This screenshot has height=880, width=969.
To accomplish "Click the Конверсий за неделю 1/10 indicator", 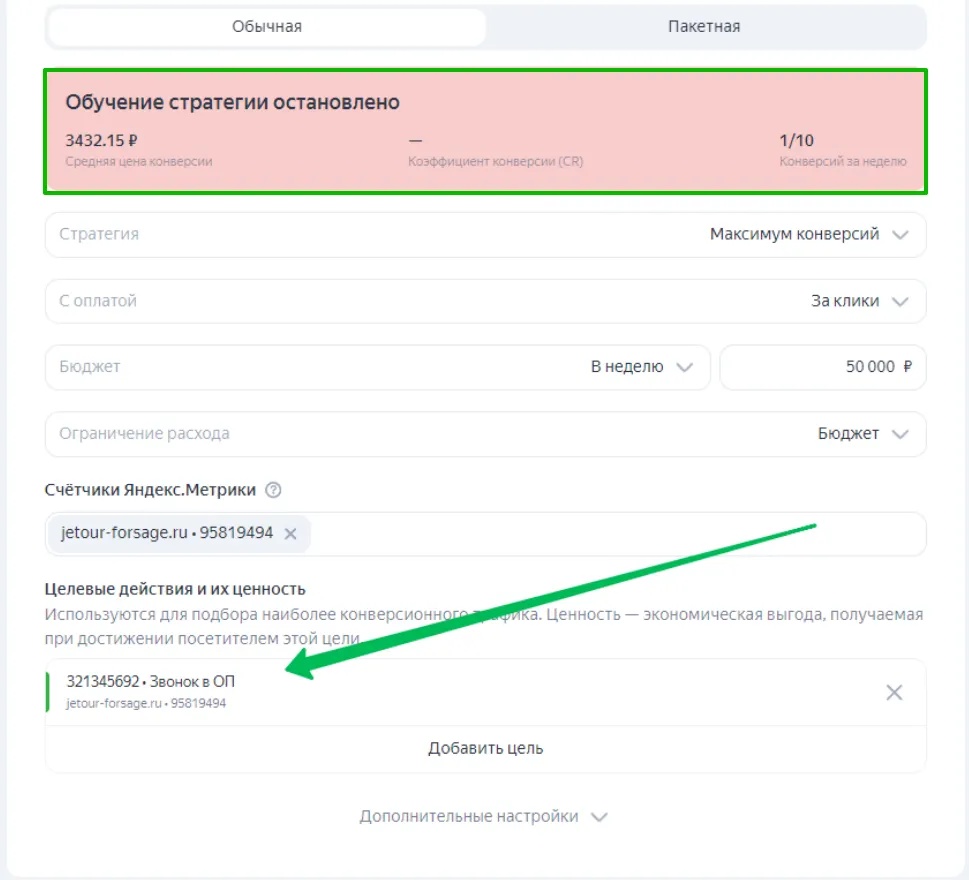I will pos(797,141).
